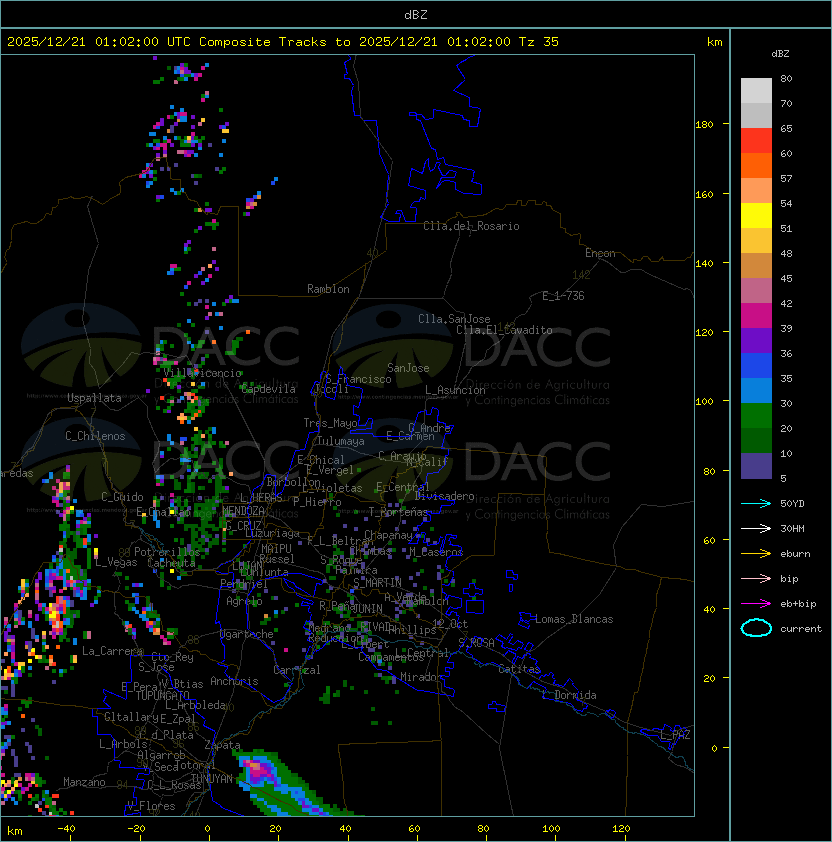Click the Villavicencio location label
The width and height of the screenshot is (832, 842).
point(202,373)
